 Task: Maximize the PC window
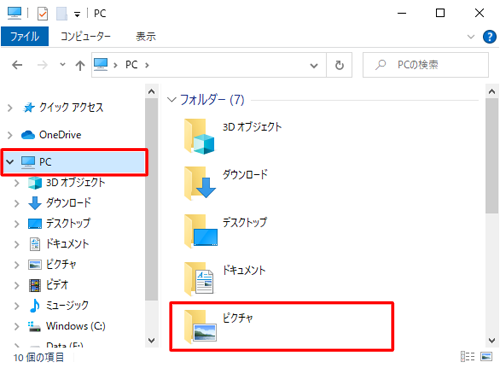(440, 13)
